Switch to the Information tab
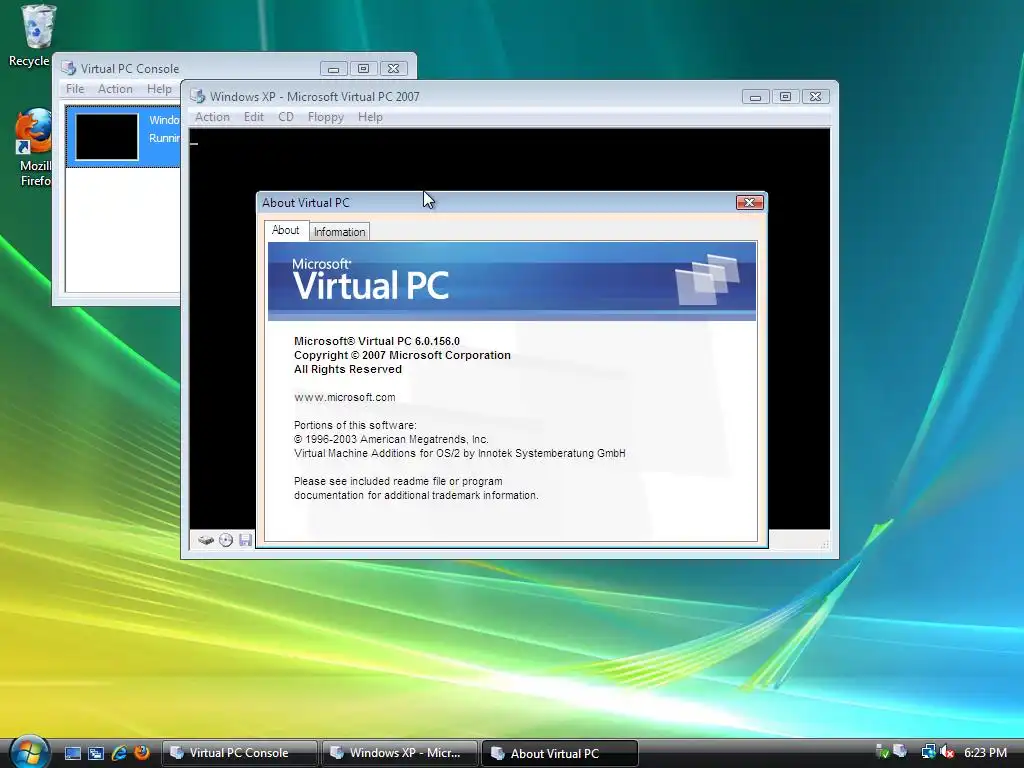Viewport: 1024px width, 768px height. (340, 232)
